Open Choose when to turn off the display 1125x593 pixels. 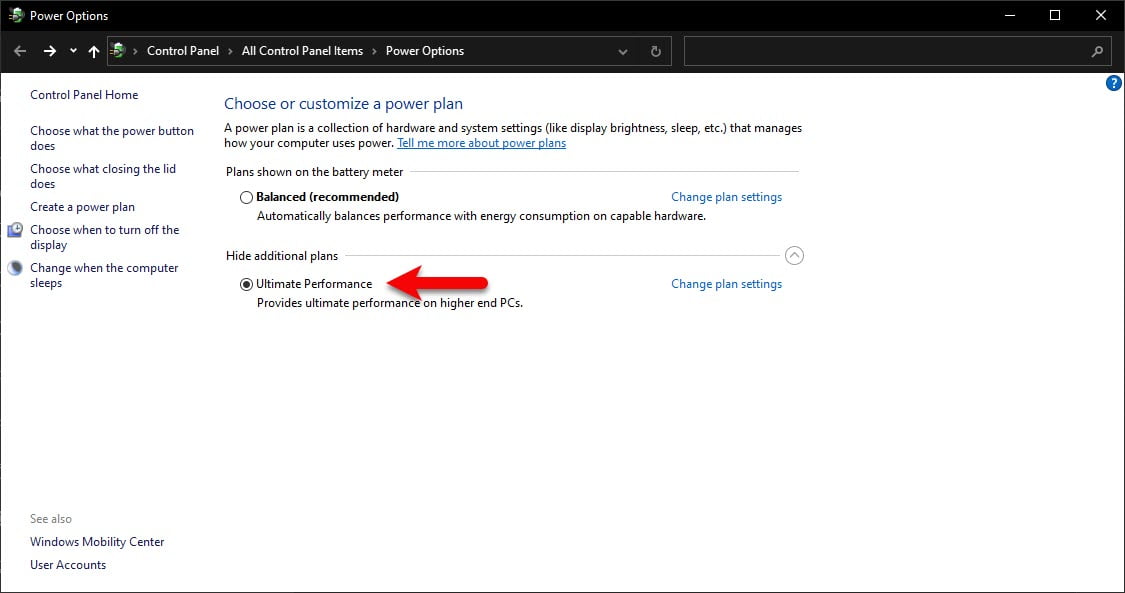coord(105,237)
